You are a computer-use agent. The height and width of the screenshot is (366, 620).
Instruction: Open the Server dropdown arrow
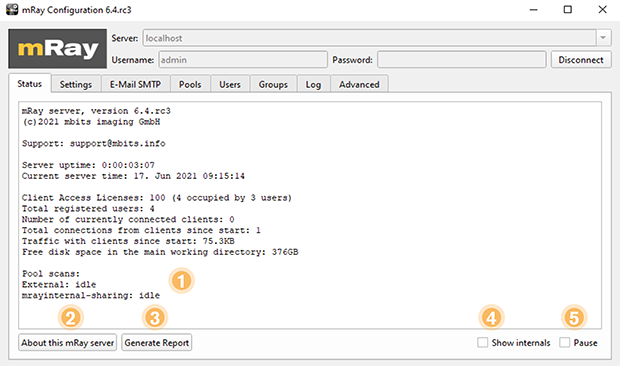coord(603,38)
